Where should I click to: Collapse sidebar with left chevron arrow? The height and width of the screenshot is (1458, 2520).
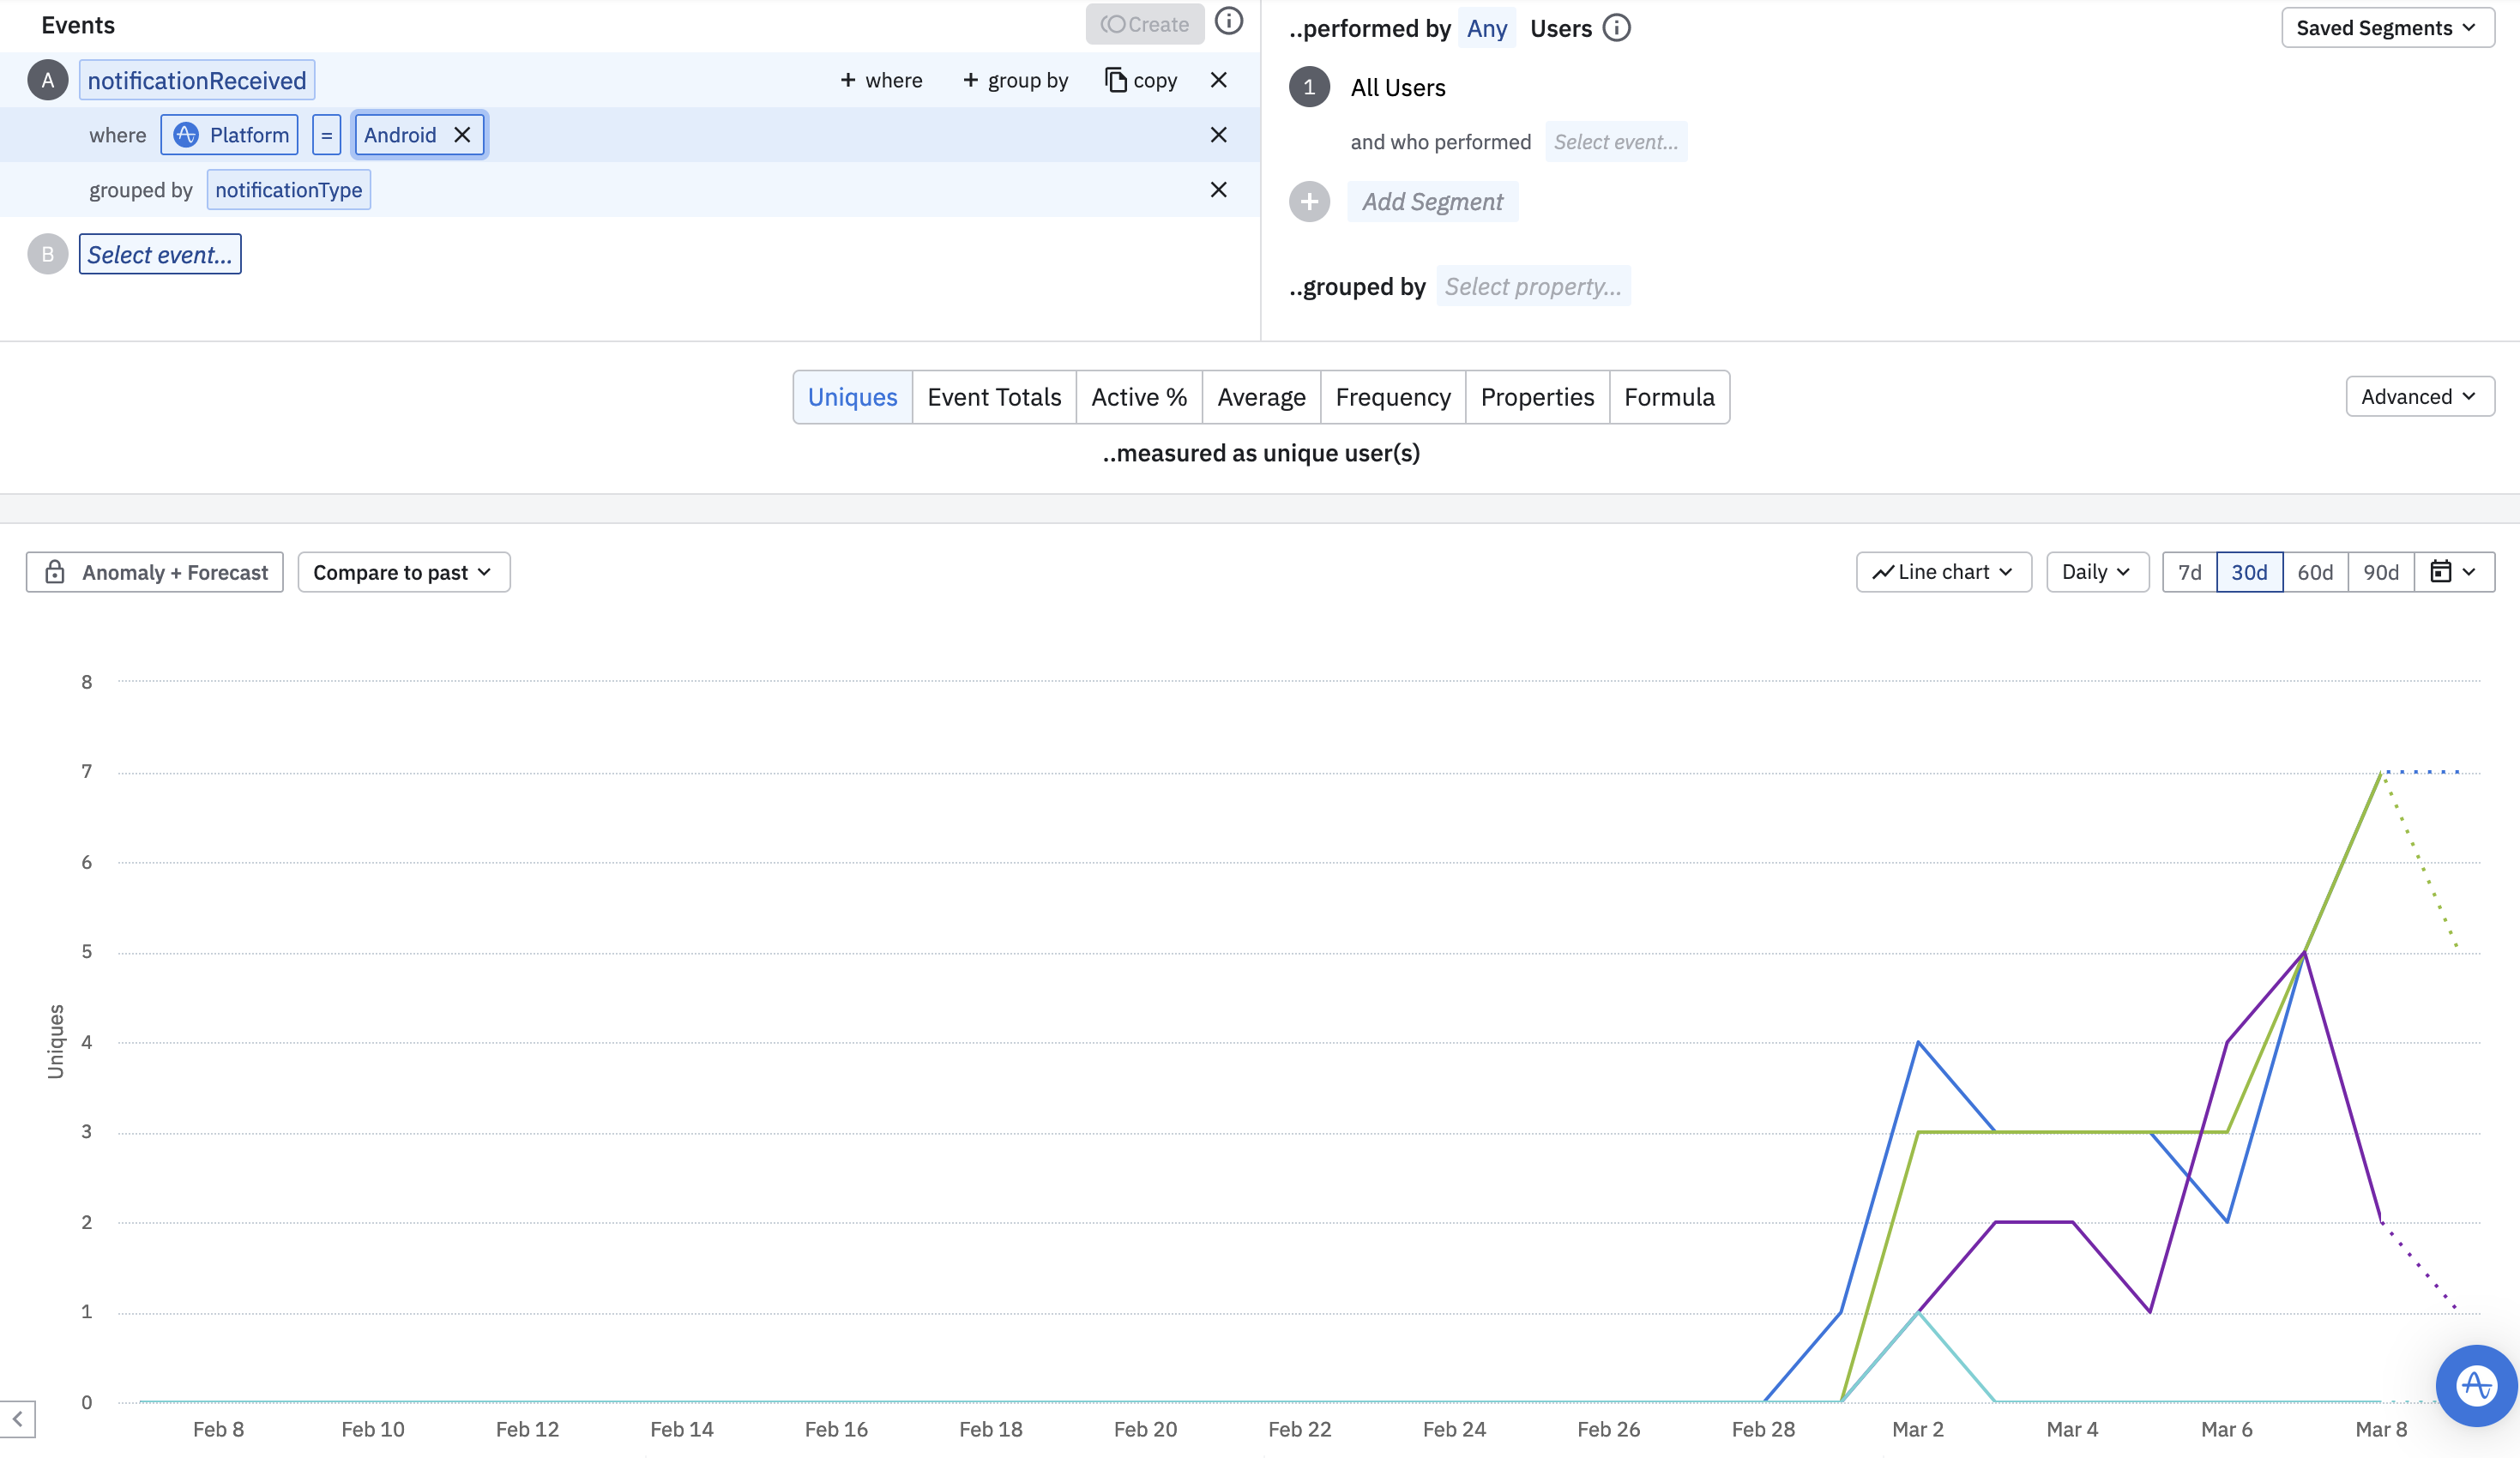[x=18, y=1419]
